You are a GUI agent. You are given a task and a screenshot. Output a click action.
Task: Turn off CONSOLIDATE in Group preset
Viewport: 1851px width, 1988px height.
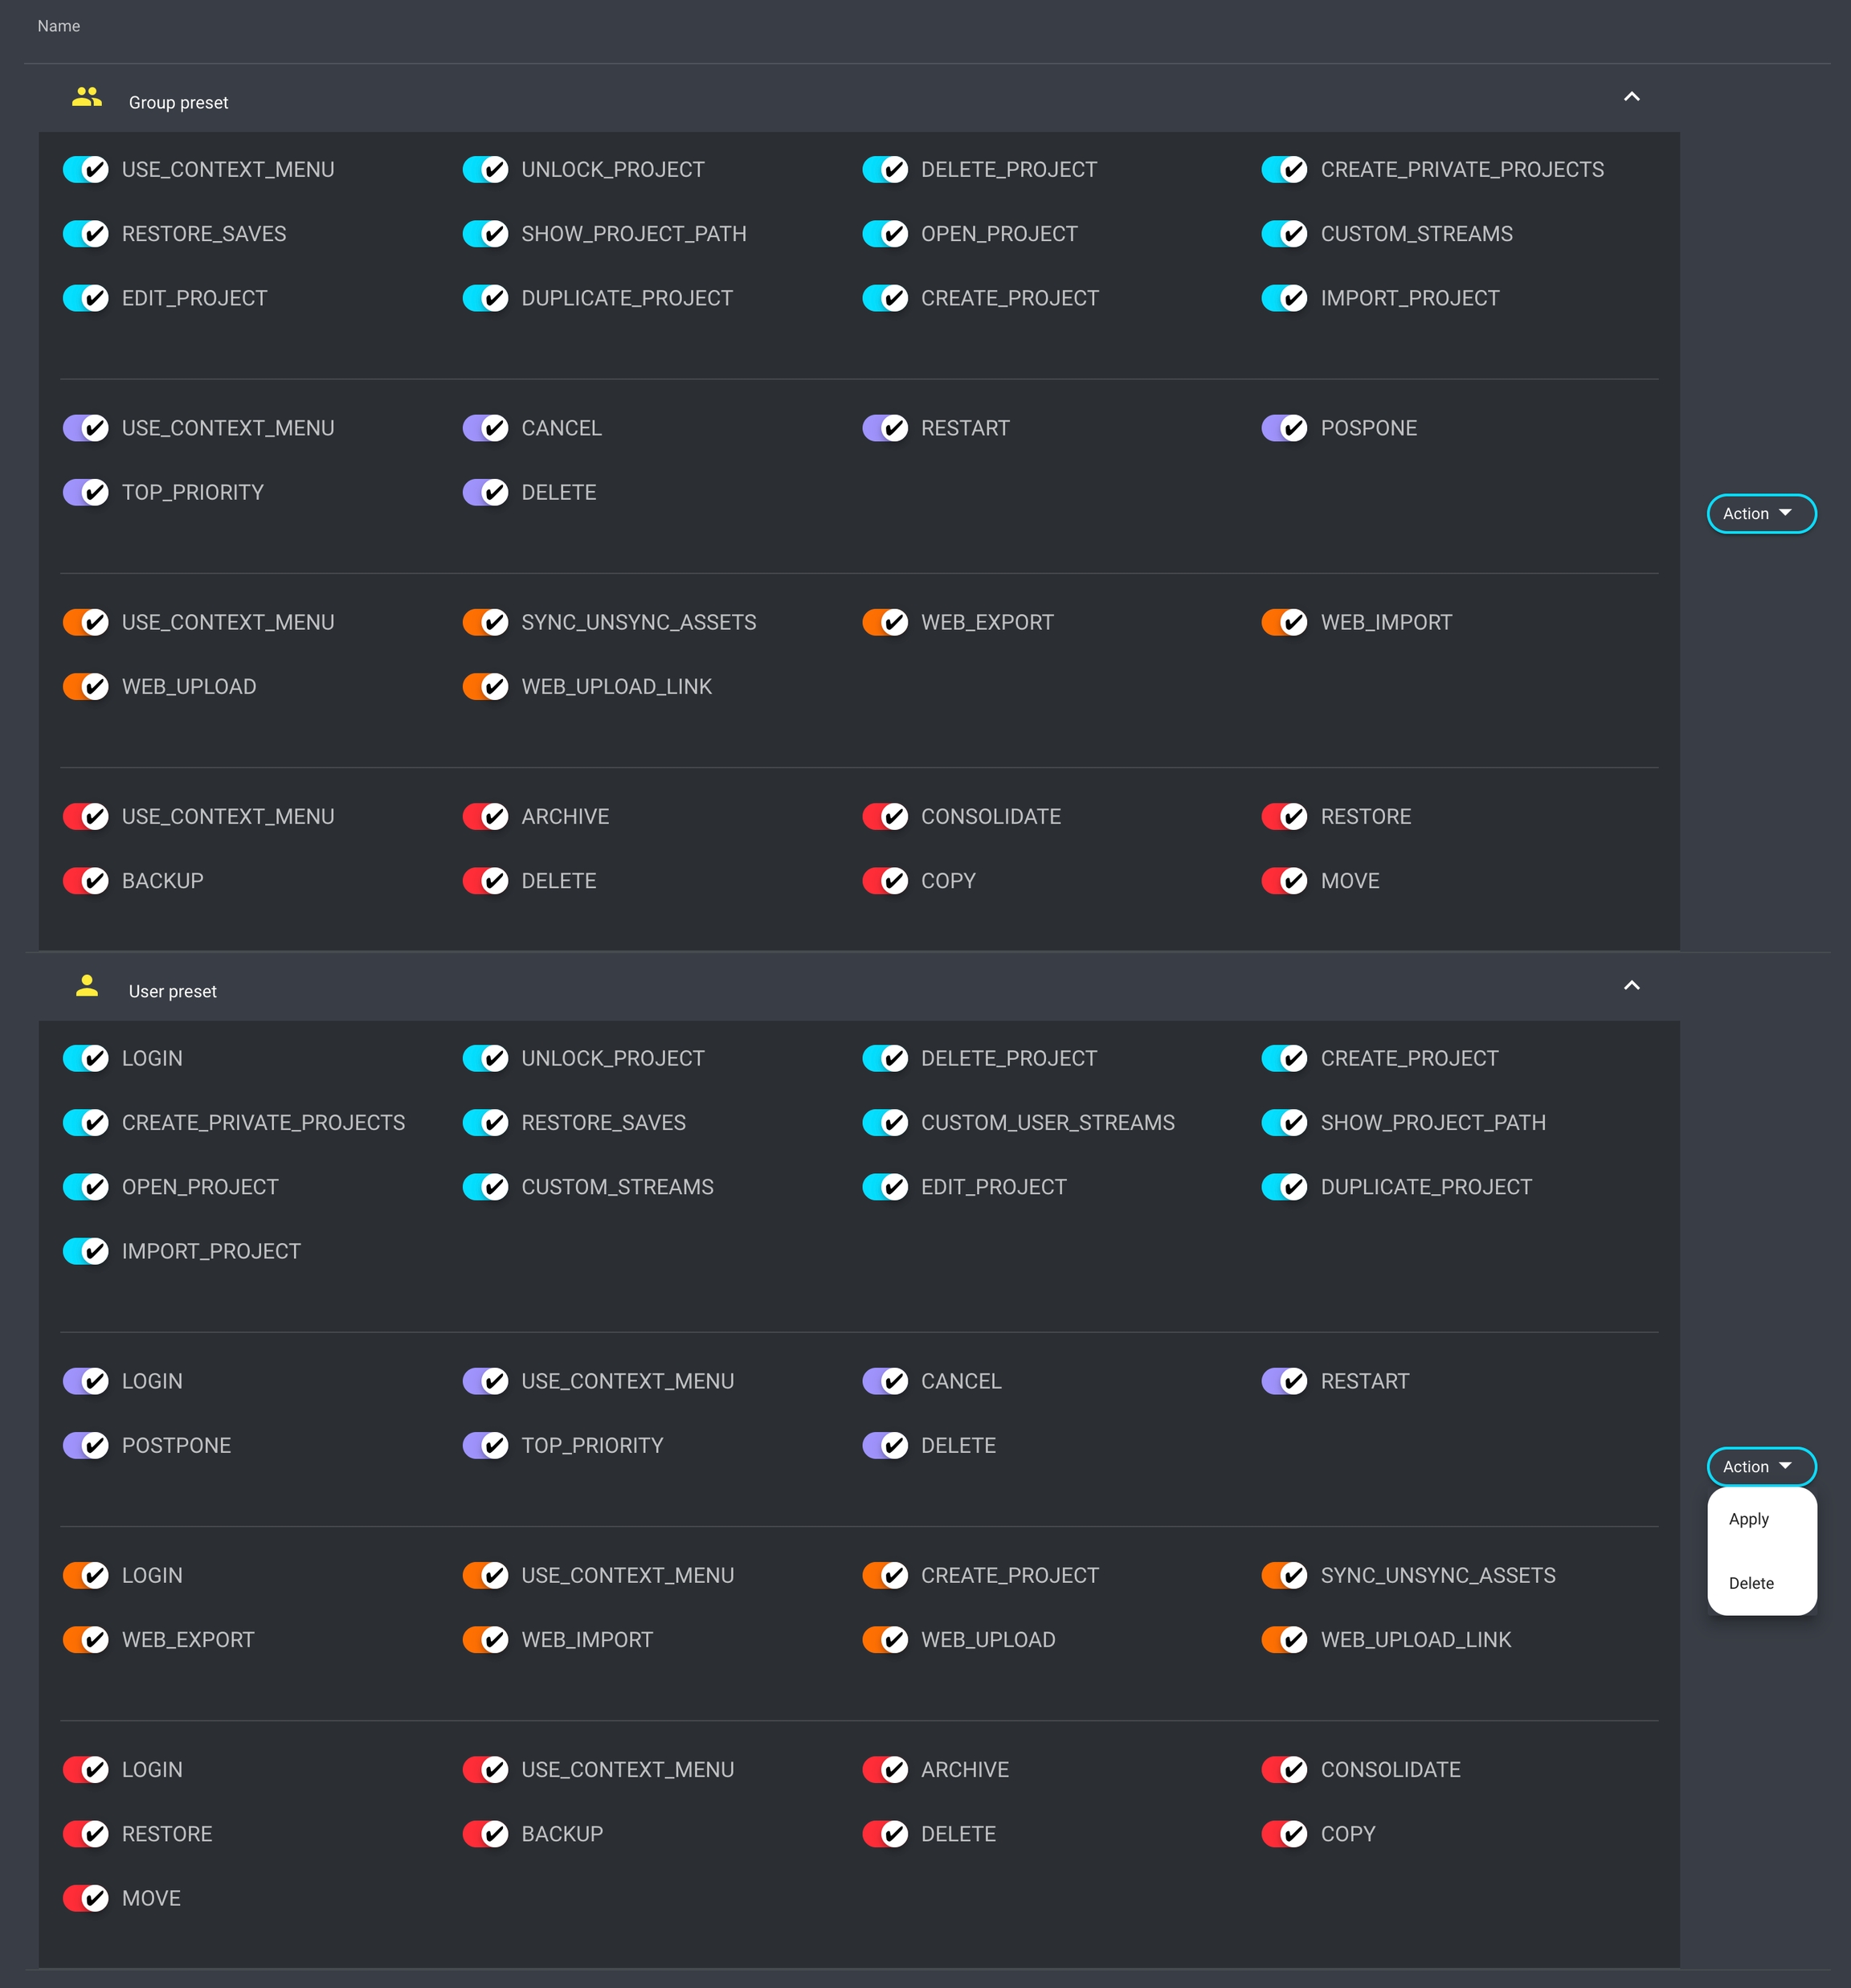[885, 817]
